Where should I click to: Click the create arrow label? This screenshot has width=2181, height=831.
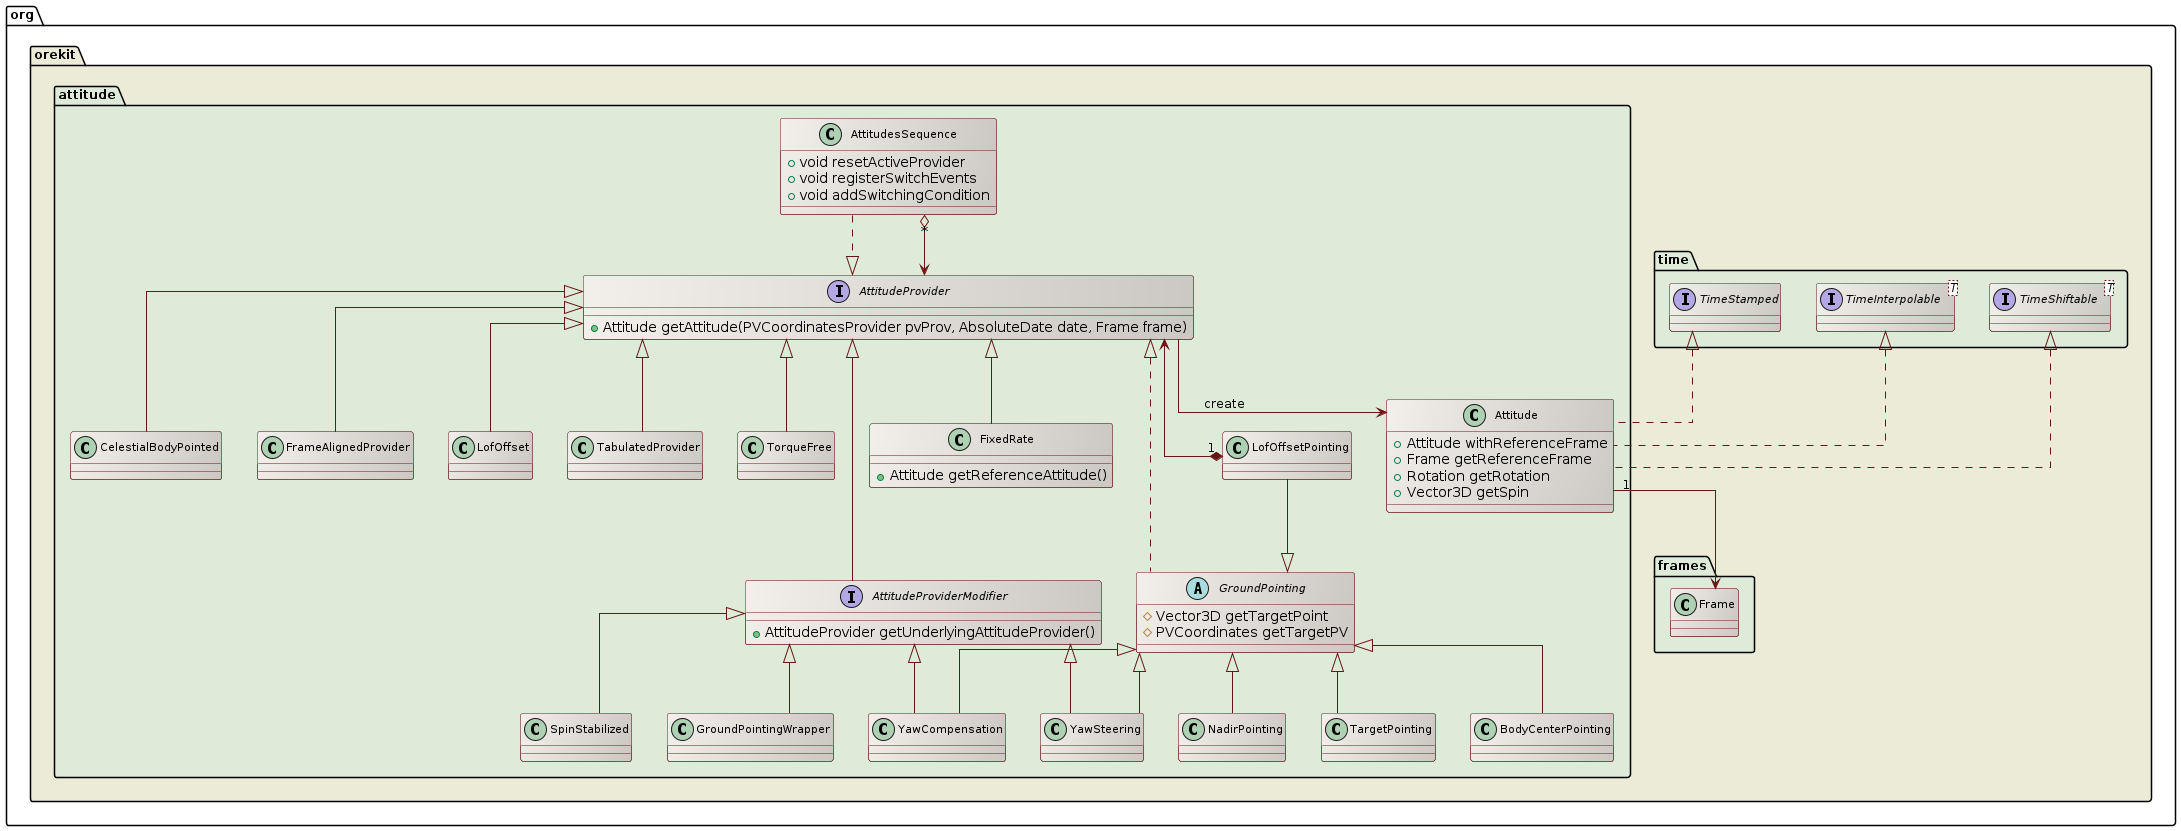(x=1224, y=404)
